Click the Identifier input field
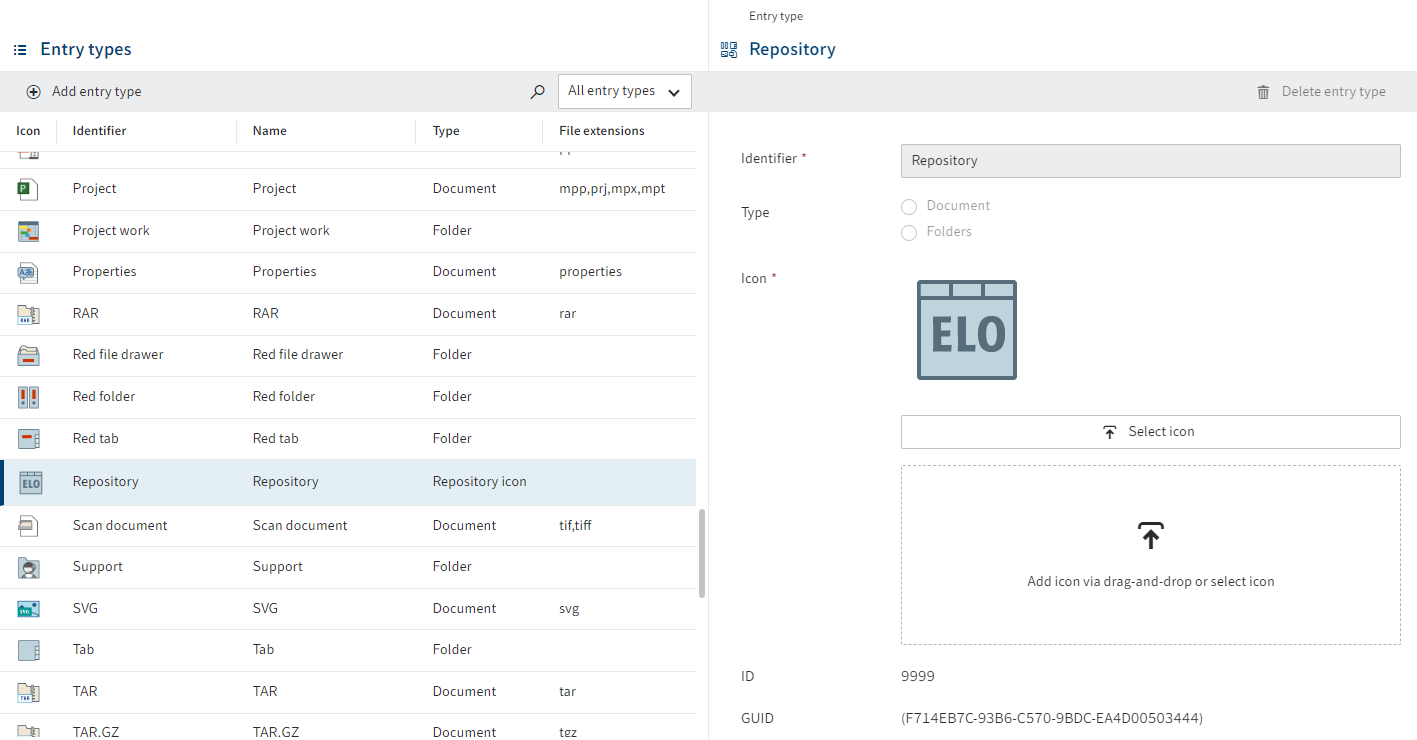1417x740 pixels. tap(1150, 160)
